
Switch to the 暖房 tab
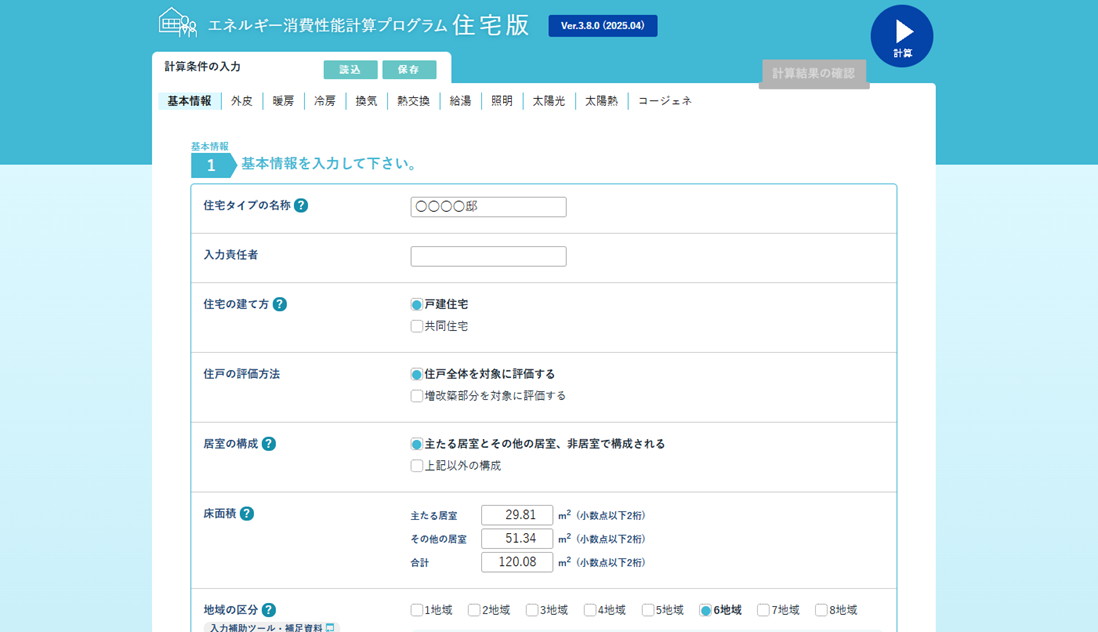tap(283, 101)
